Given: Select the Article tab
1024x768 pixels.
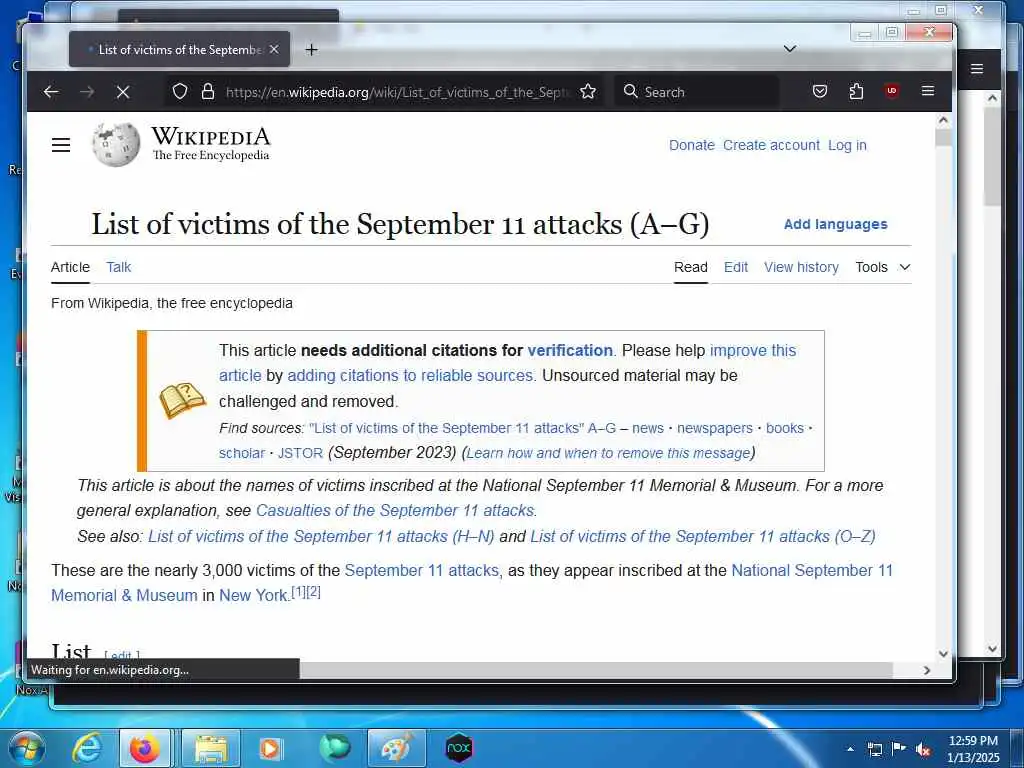Looking at the screenshot, I should point(70,267).
